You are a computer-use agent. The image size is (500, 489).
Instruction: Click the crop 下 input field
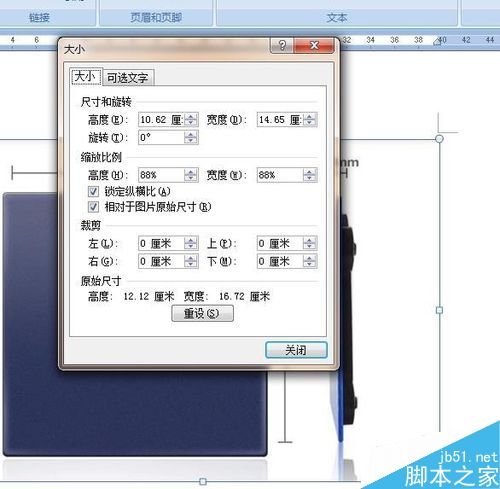pyautogui.click(x=280, y=261)
